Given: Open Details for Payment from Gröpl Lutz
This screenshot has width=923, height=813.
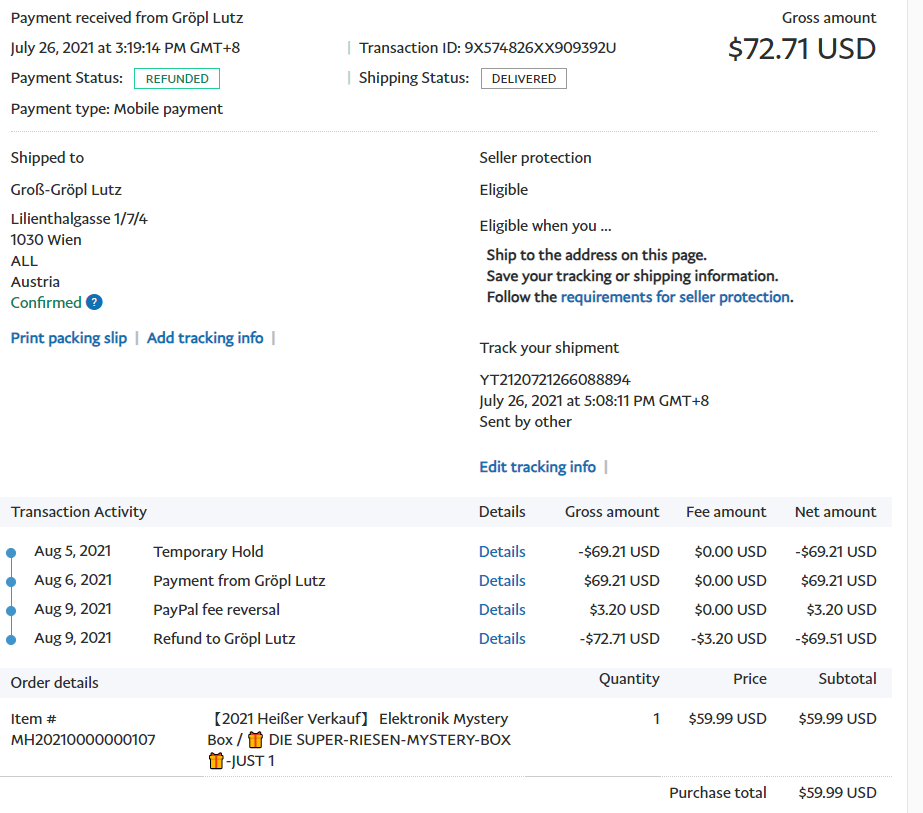Looking at the screenshot, I should 502,581.
